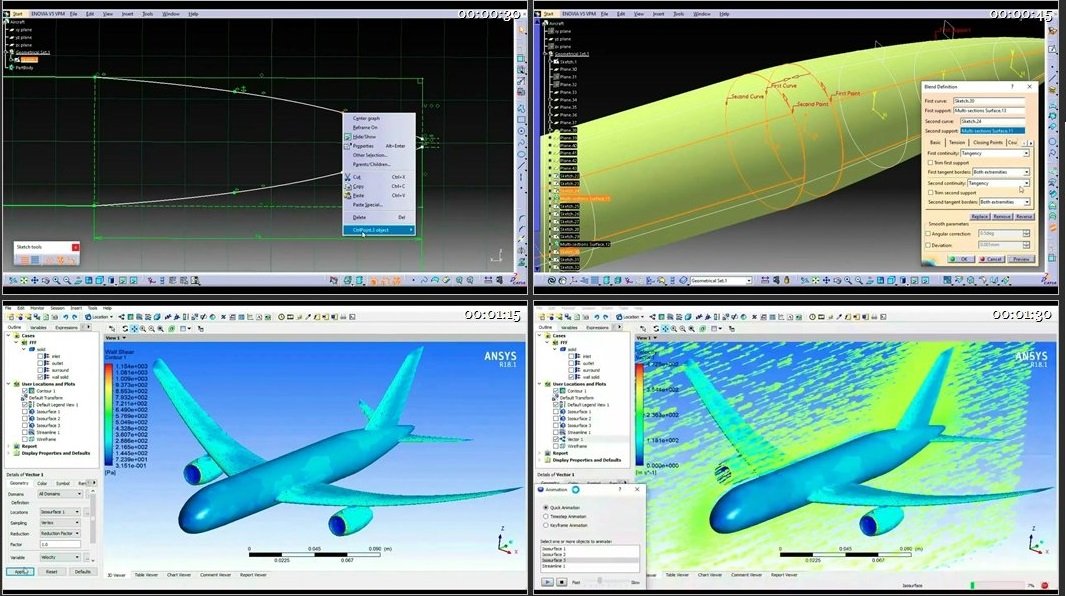Screen dimensions: 1066x596
Task: Click Apply in the vector details panel
Action: (x=20, y=572)
